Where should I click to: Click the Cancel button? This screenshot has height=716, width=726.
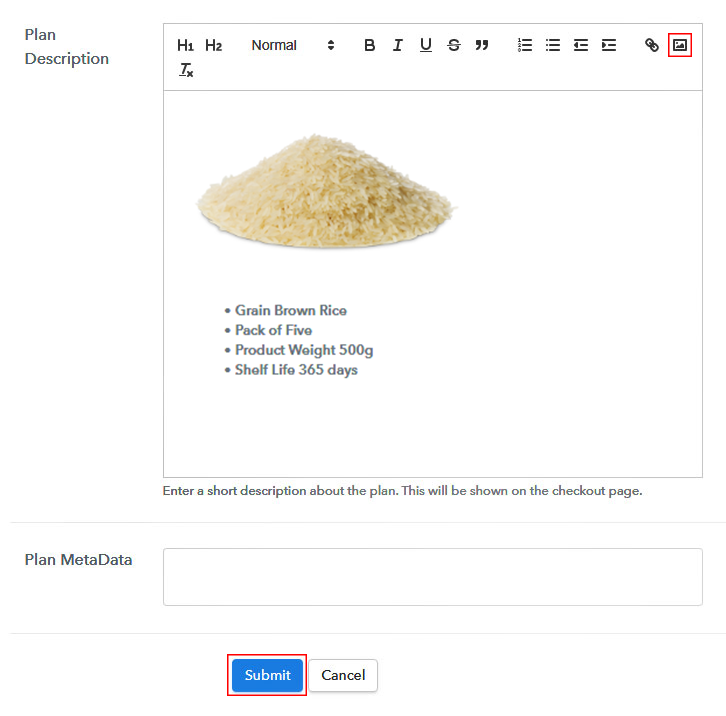[343, 675]
